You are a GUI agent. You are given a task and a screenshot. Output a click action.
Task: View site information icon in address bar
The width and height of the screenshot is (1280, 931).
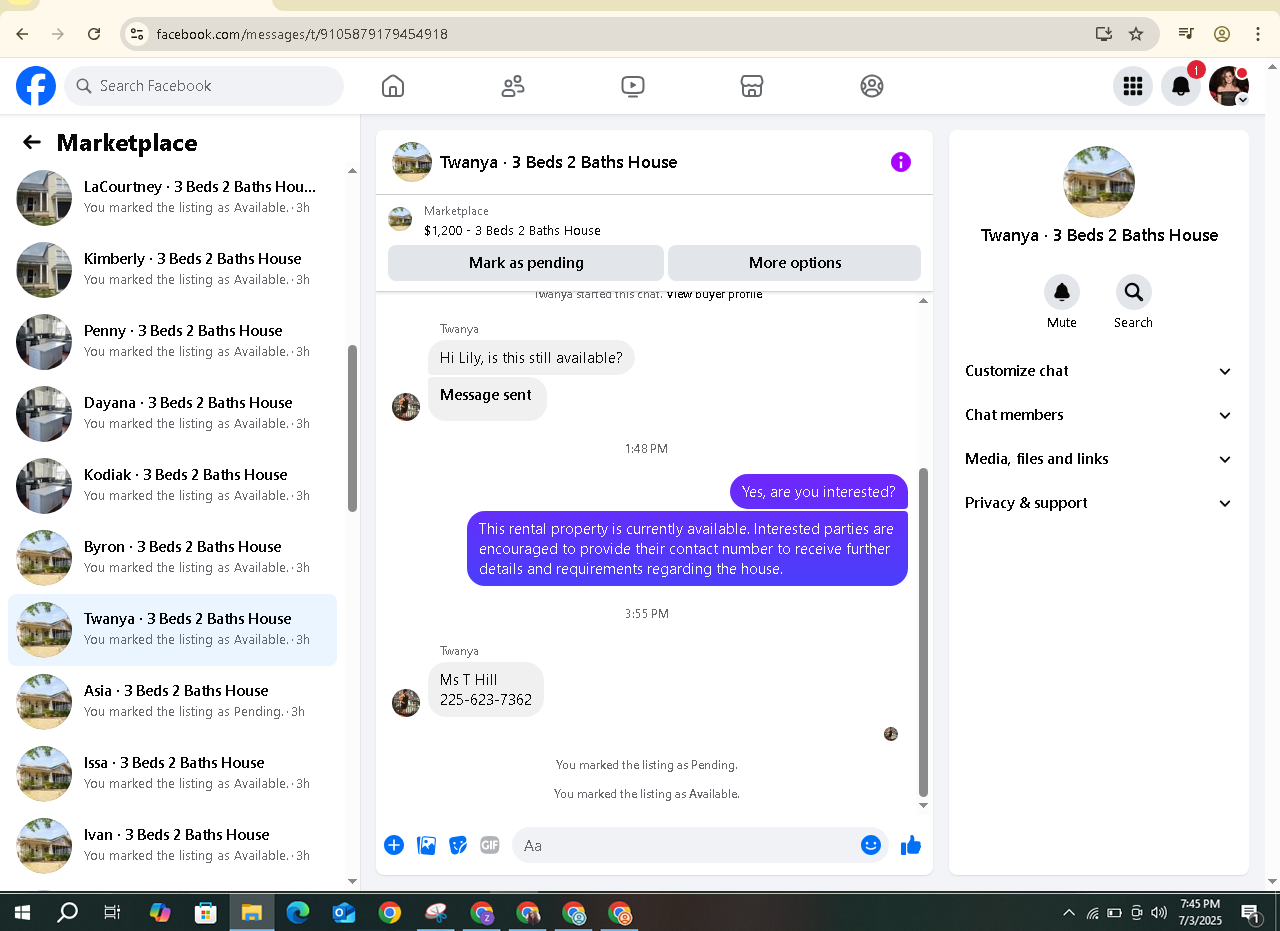[x=138, y=34]
